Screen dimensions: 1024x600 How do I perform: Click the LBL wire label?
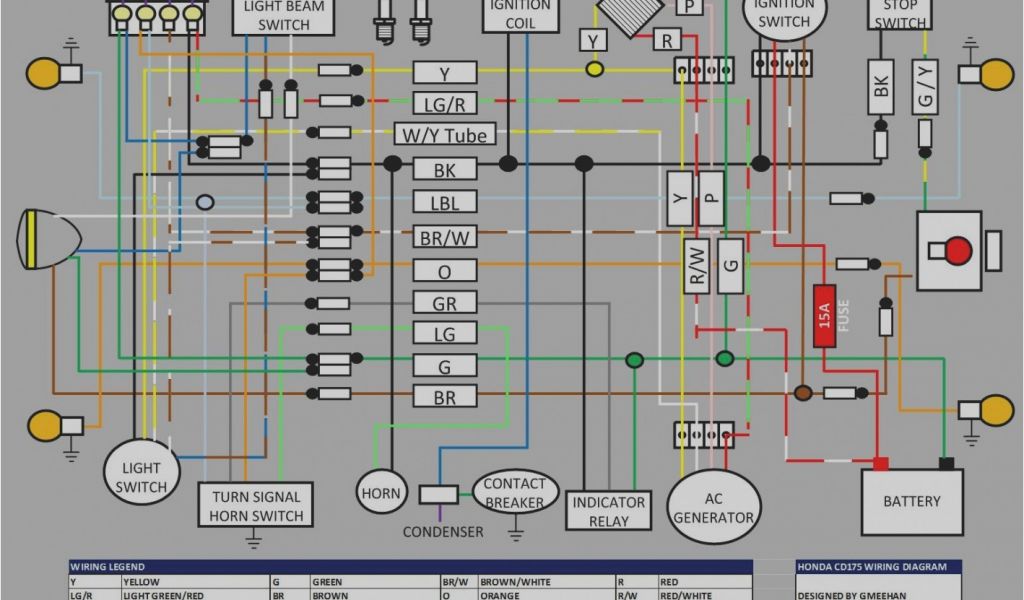(445, 203)
